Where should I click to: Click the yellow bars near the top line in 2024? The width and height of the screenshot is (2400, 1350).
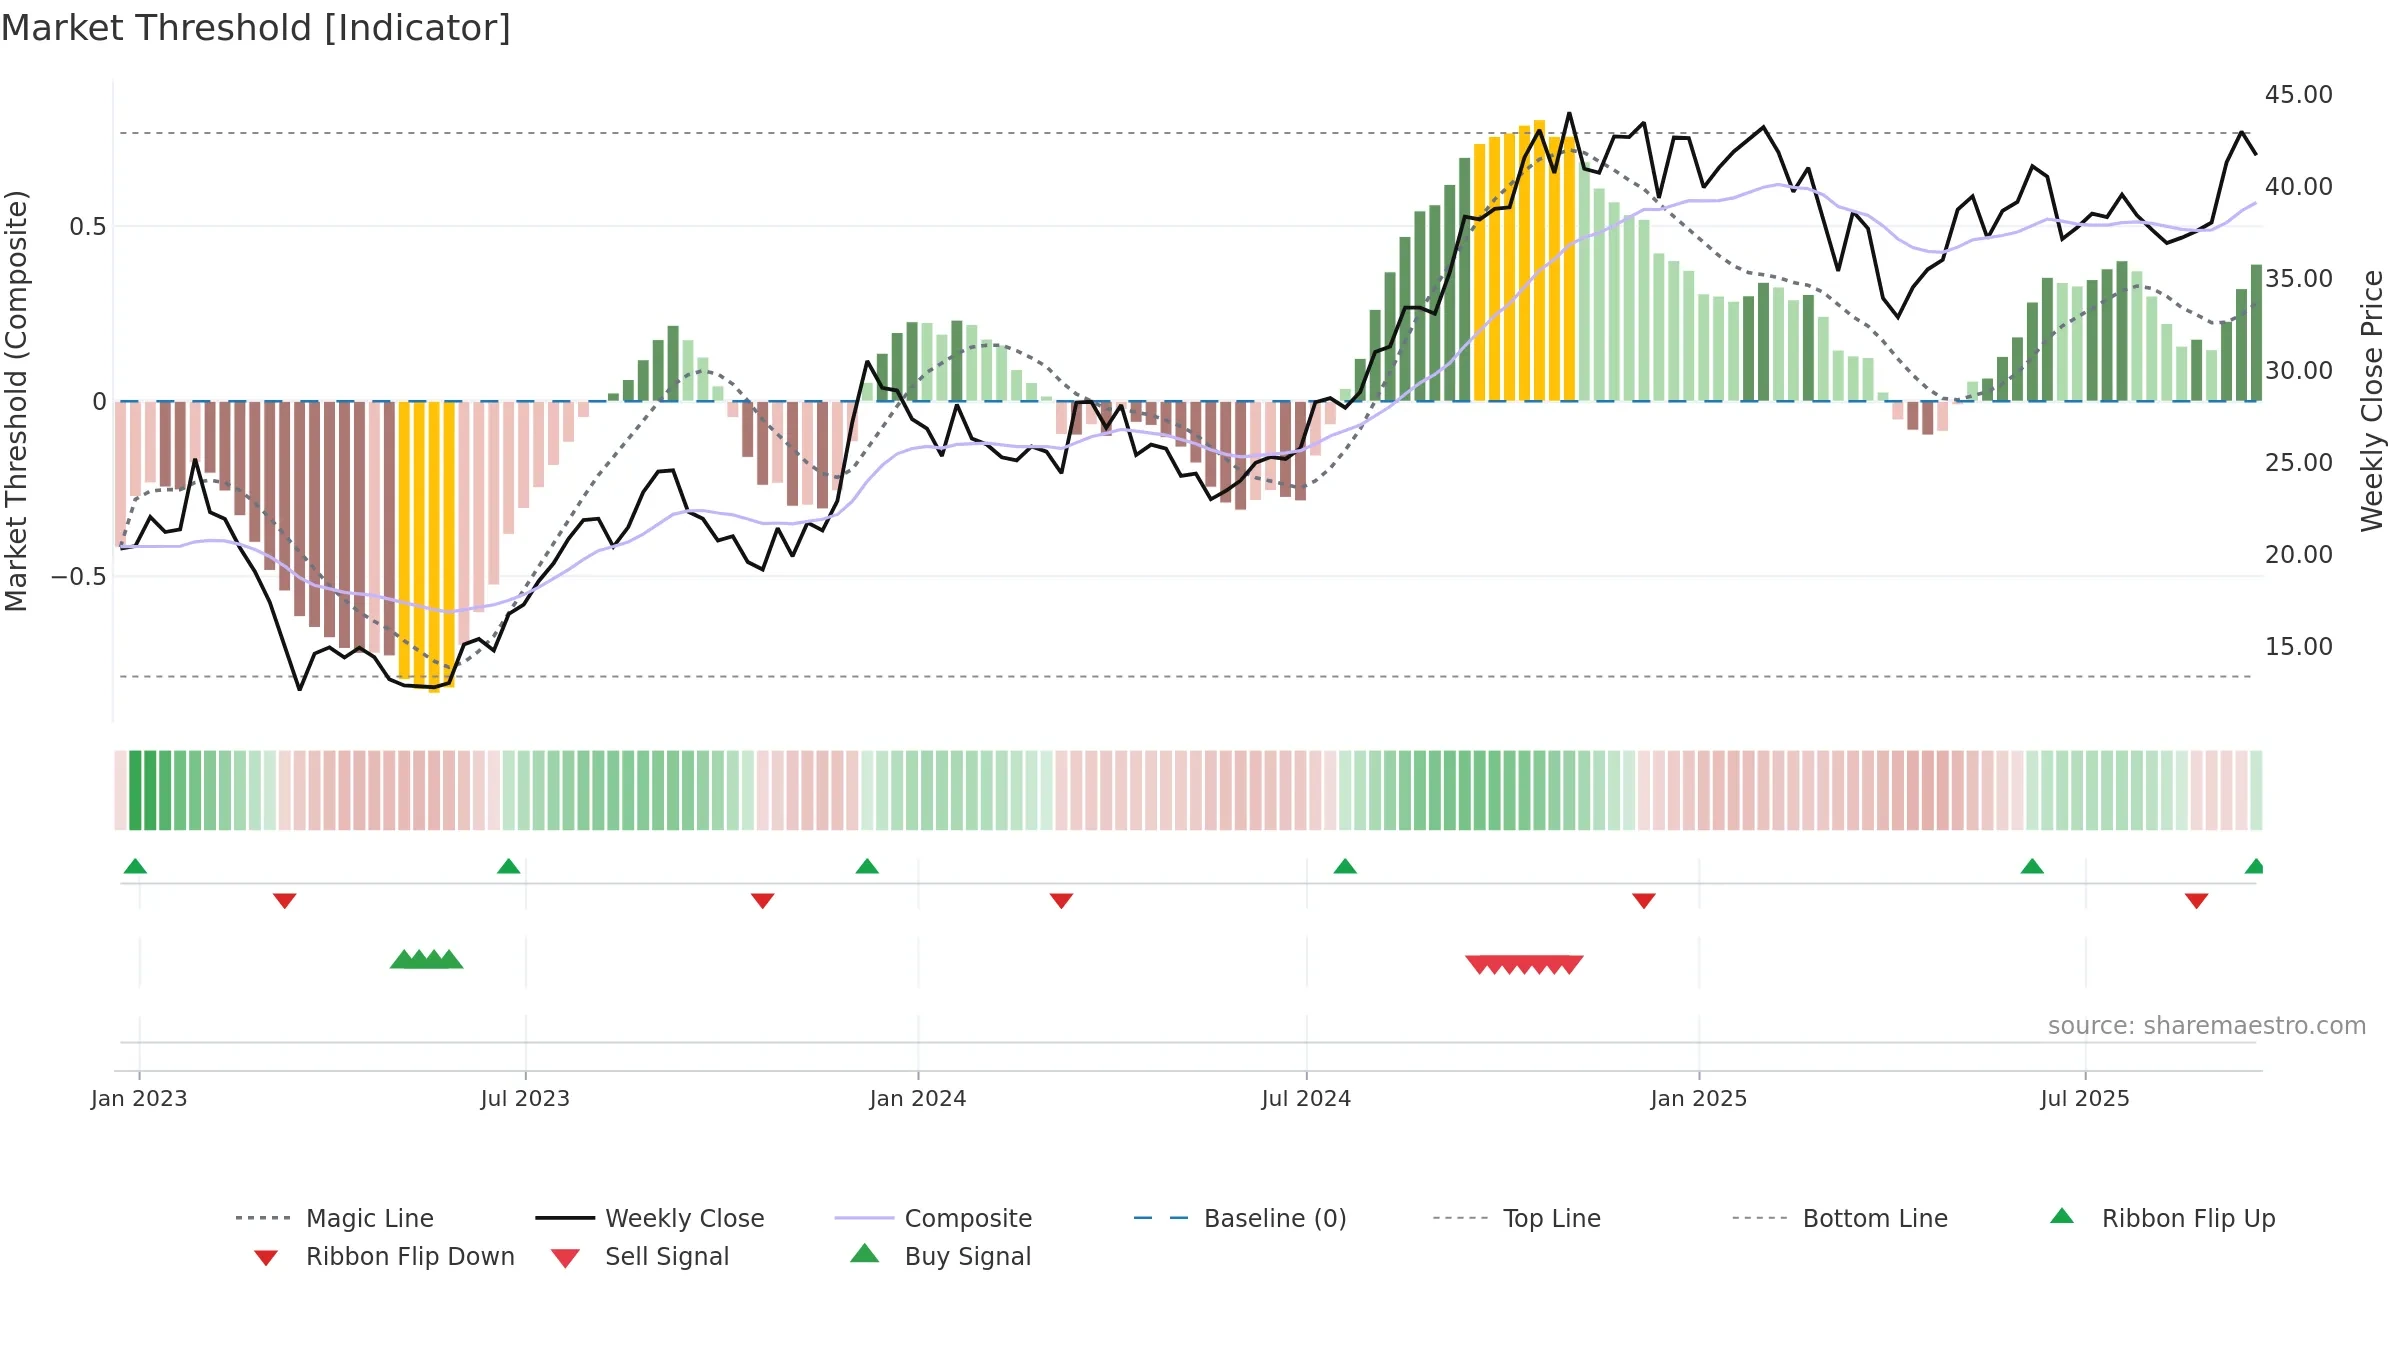click(x=1524, y=262)
